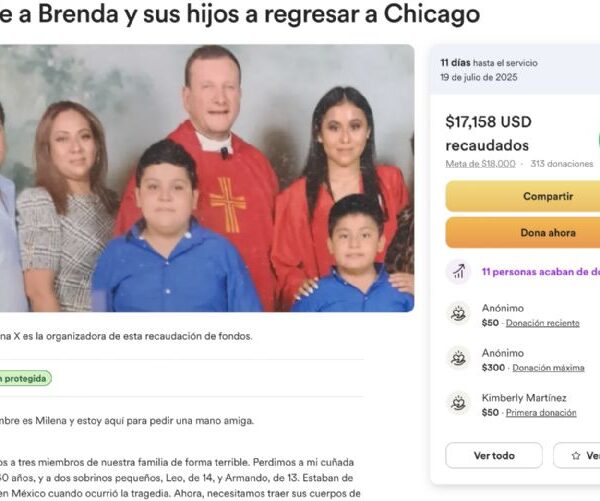Open the Meta de $18,000 link

(480, 164)
